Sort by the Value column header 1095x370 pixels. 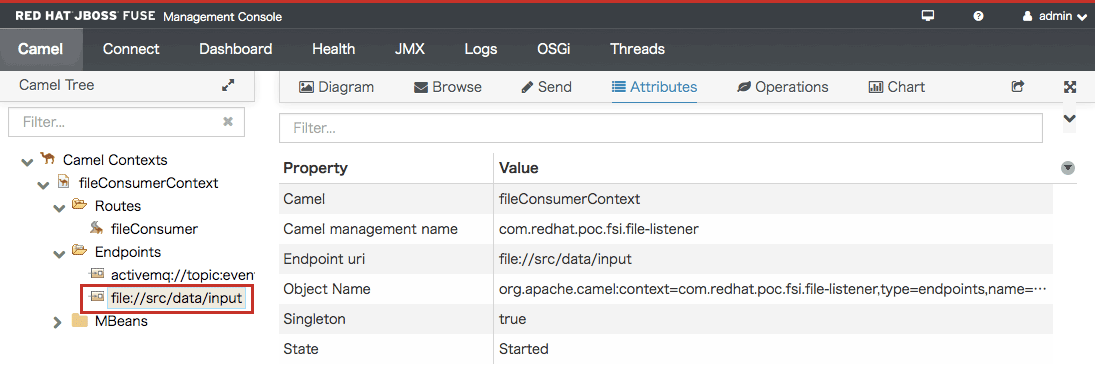coord(518,168)
